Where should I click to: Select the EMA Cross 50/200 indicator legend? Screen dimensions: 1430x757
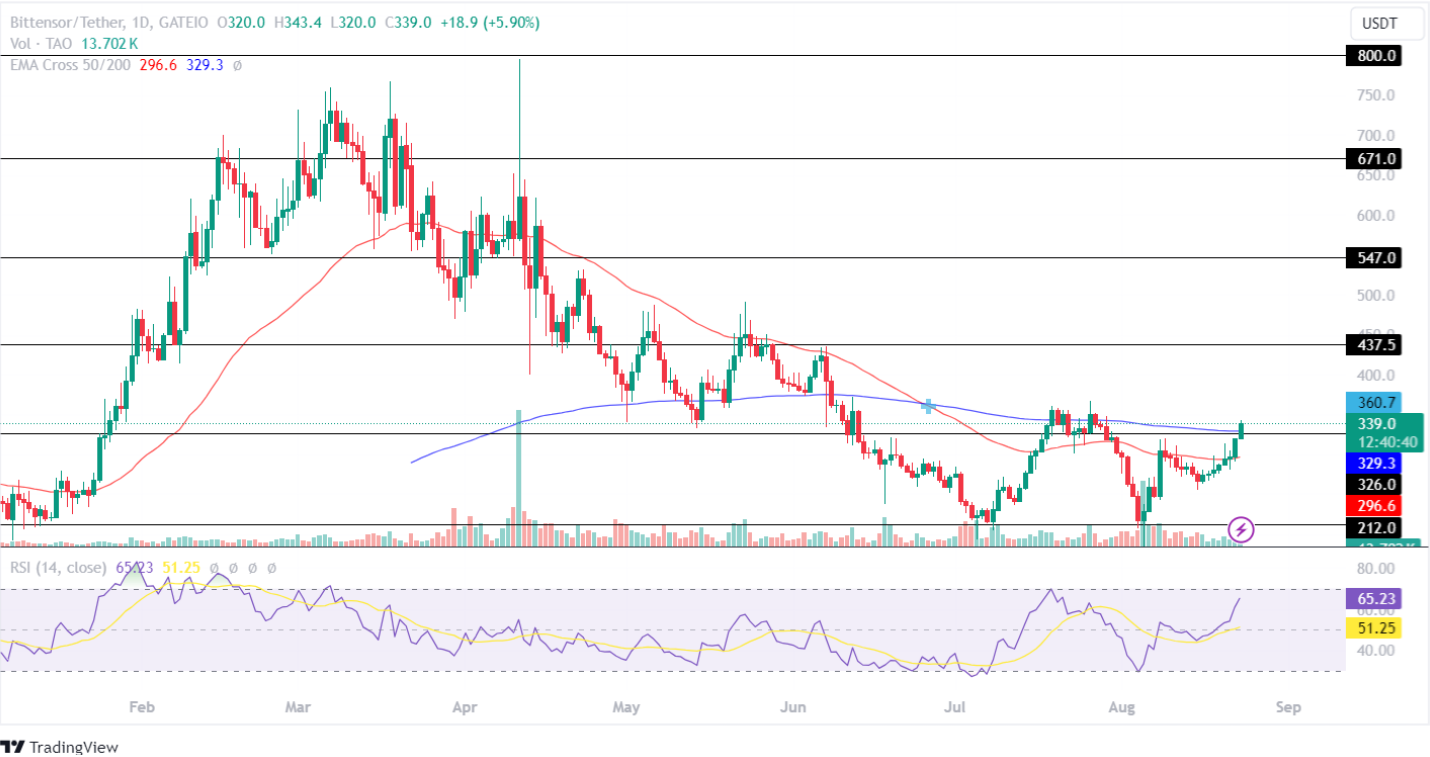(70, 65)
